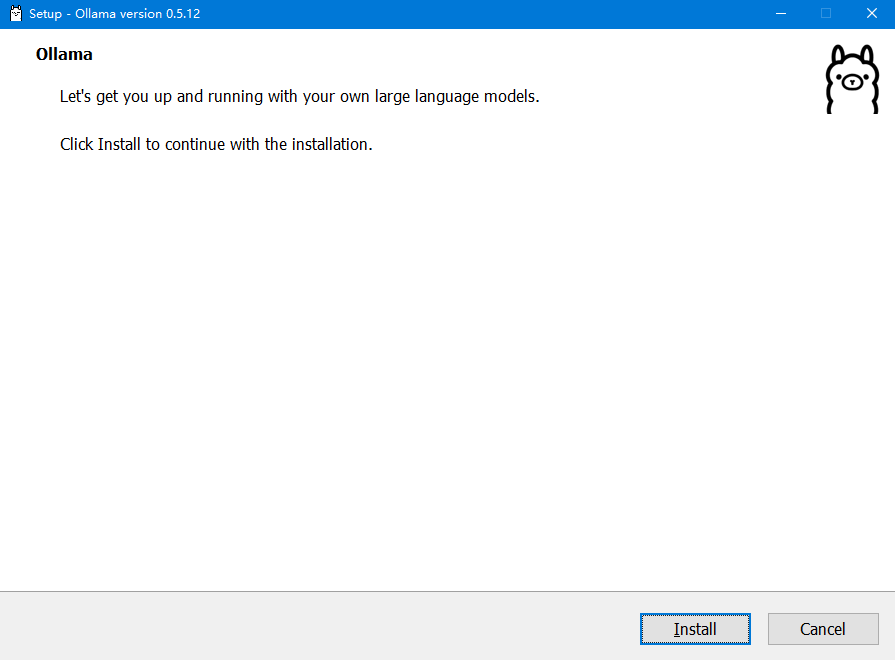Image resolution: width=895 pixels, height=660 pixels.
Task: Click the grayed-out maximize button
Action: point(826,14)
